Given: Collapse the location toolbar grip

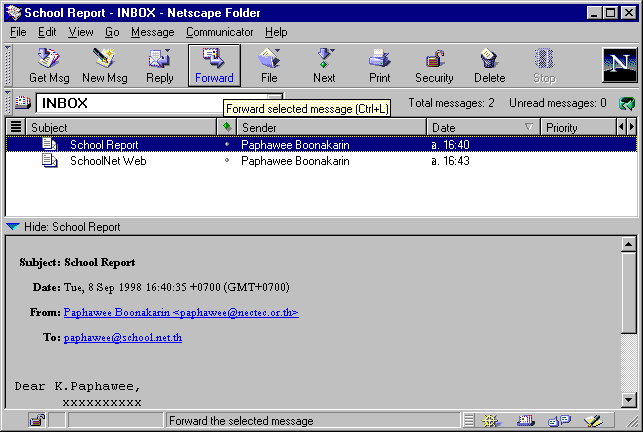Looking at the screenshot, I should (x=7, y=103).
